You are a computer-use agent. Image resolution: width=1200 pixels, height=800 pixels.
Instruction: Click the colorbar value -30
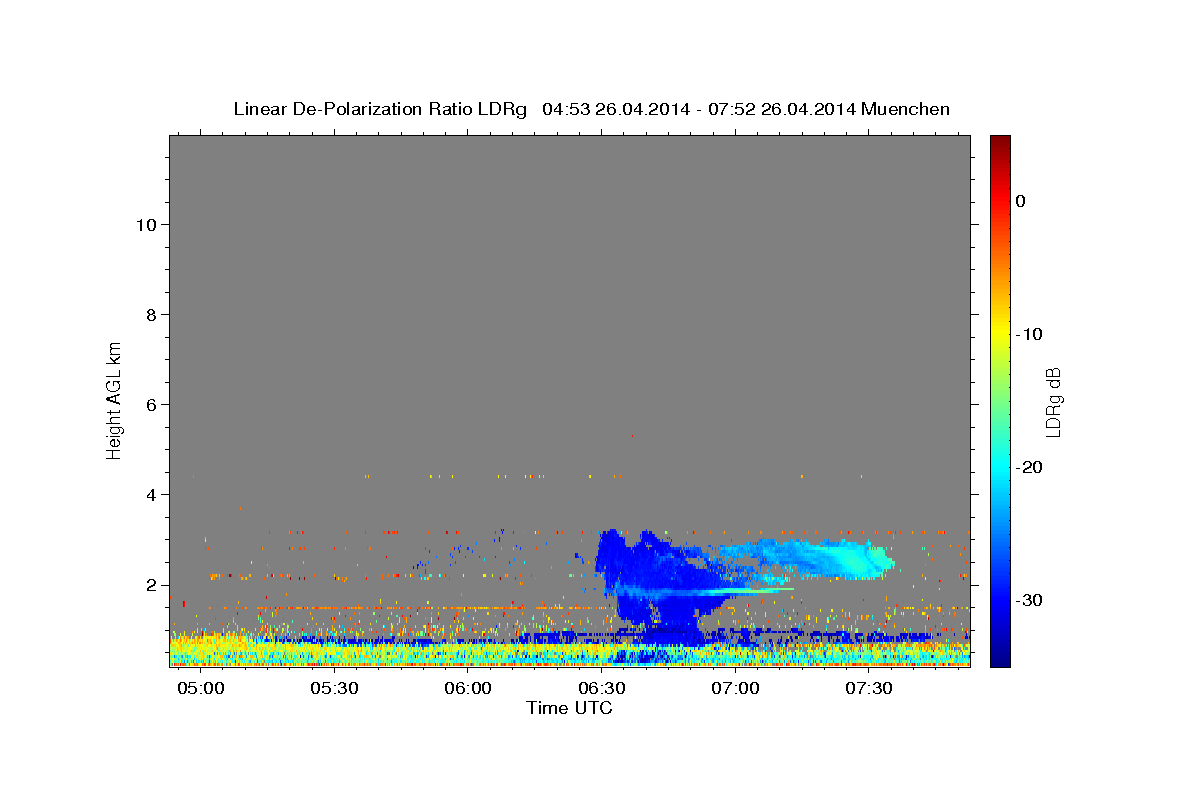tap(1030, 600)
